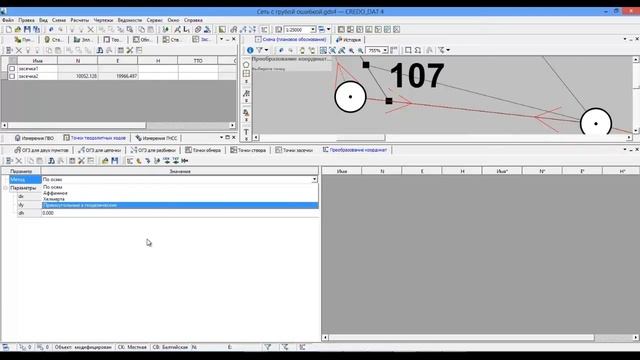640x360 pixels.
Task: Switch to Точки обмера tab
Action: (x=203, y=150)
